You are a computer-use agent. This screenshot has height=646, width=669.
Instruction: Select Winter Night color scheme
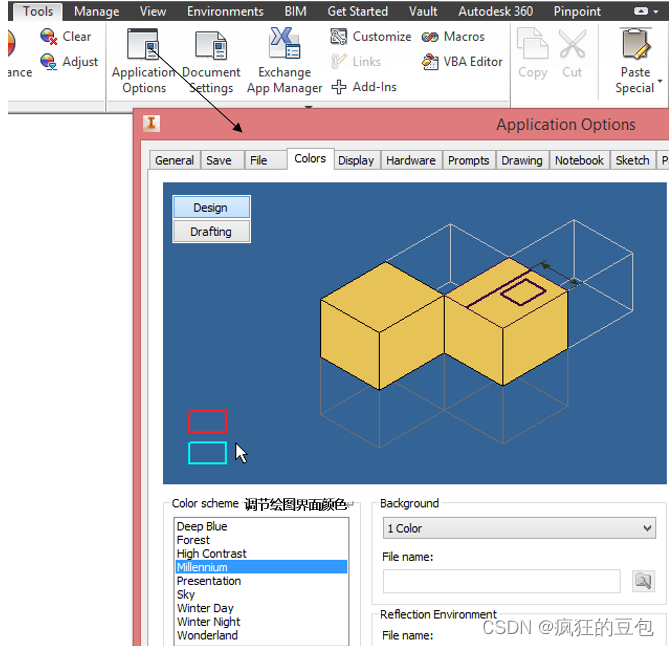click(209, 622)
